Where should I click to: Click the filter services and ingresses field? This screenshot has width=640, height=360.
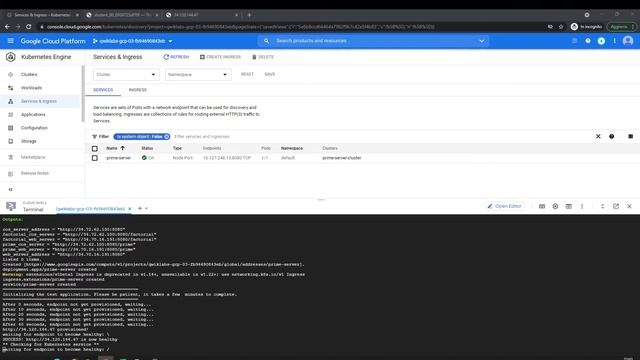point(202,137)
